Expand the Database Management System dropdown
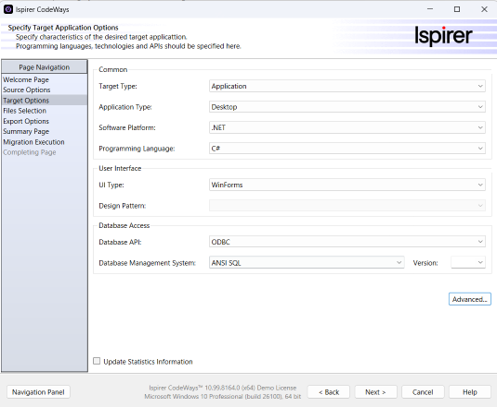The height and width of the screenshot is (407, 497). coord(307,263)
